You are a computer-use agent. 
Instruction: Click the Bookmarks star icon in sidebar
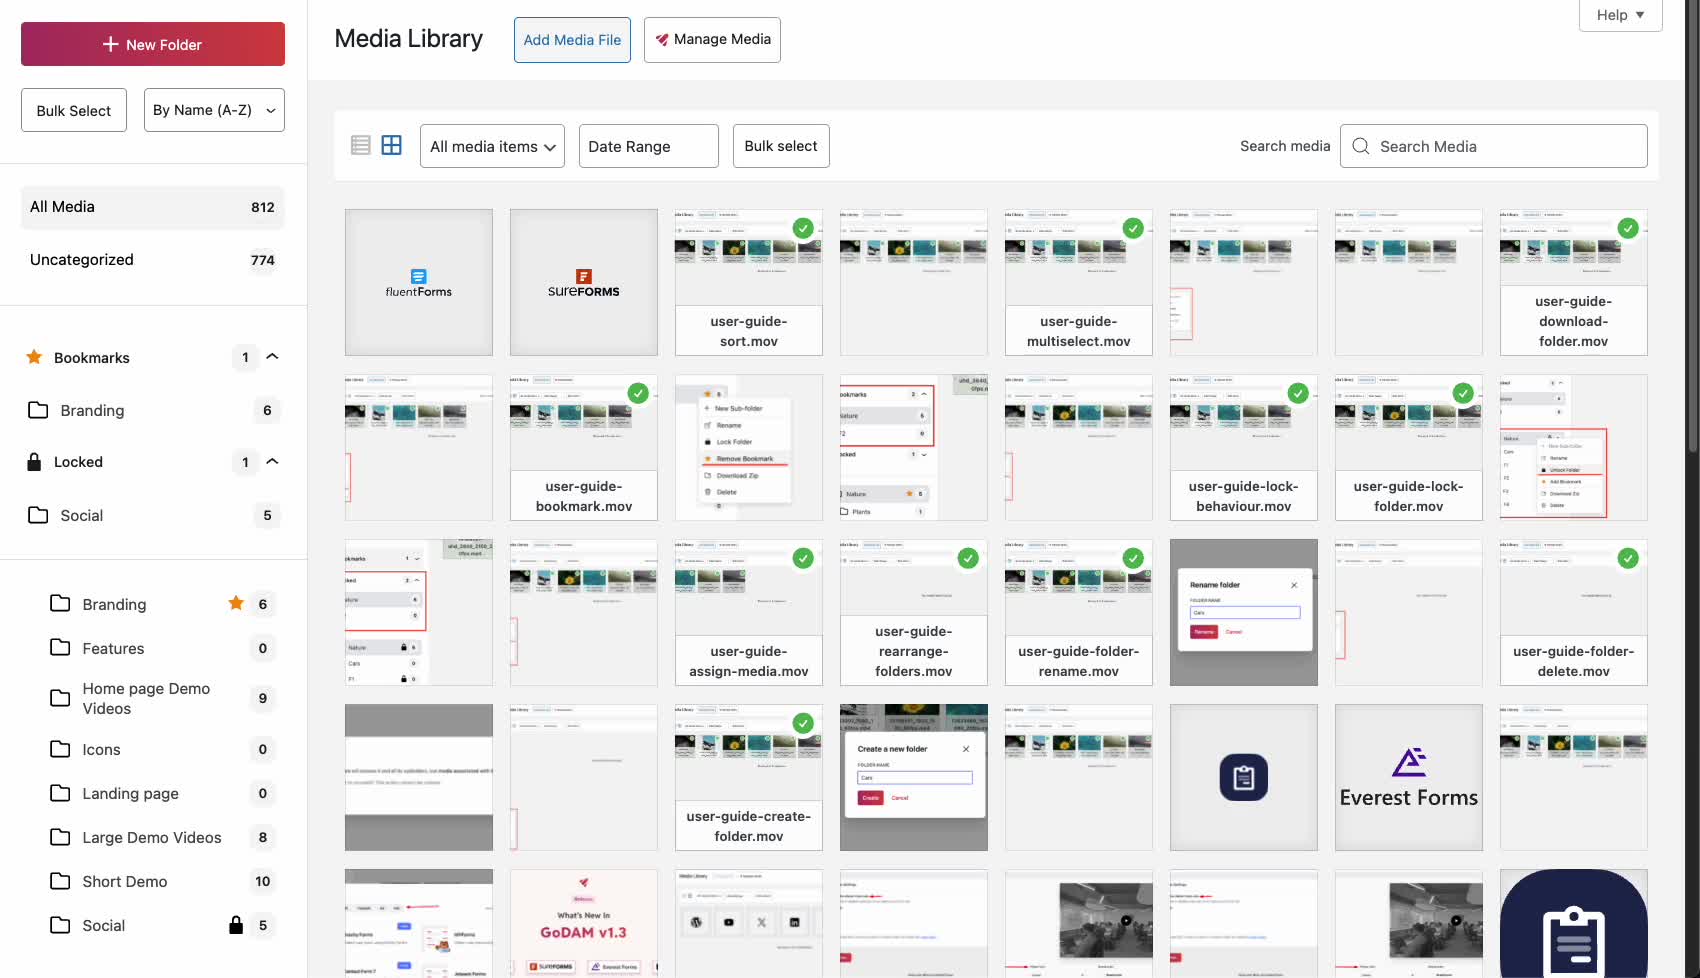[x=33, y=357]
